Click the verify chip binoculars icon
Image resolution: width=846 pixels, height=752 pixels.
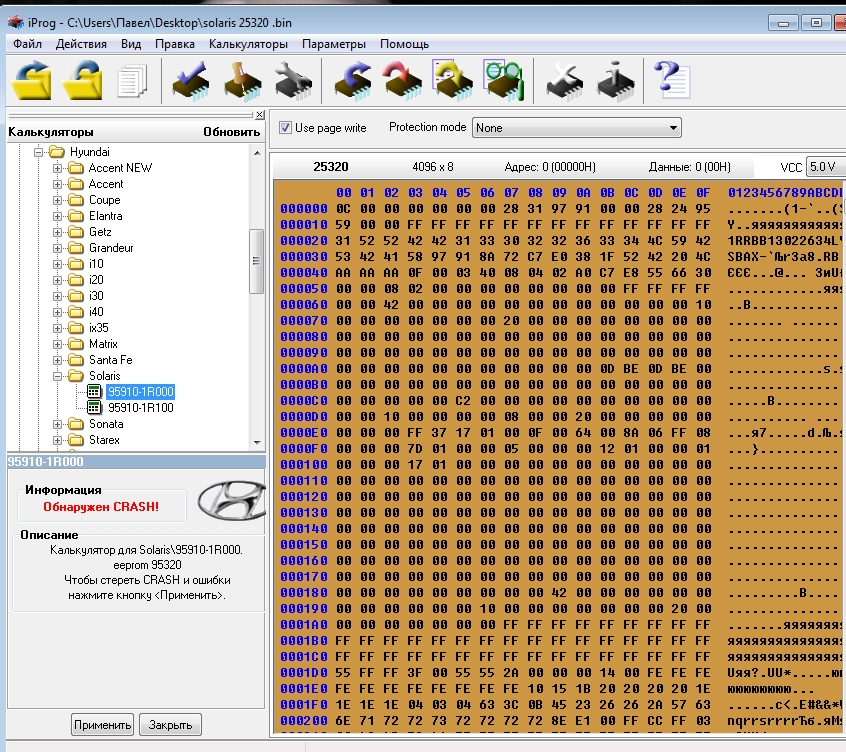(x=503, y=80)
